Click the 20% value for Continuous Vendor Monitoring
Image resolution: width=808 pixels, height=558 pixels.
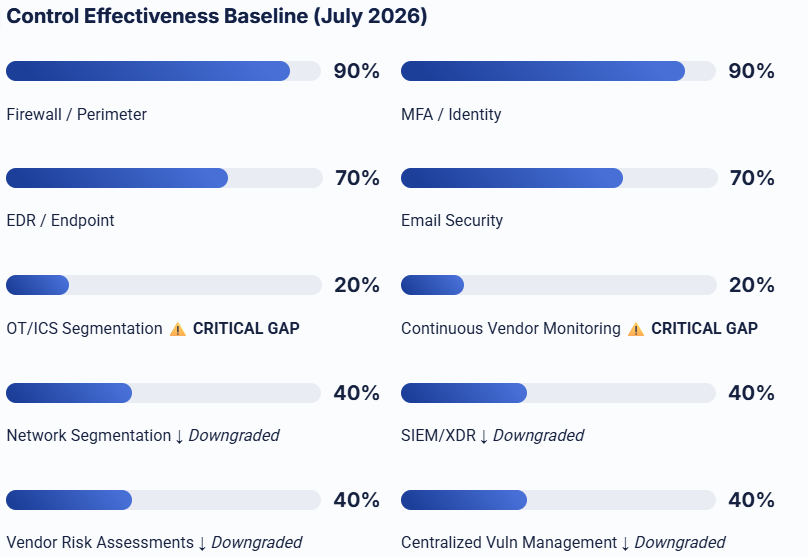click(751, 285)
